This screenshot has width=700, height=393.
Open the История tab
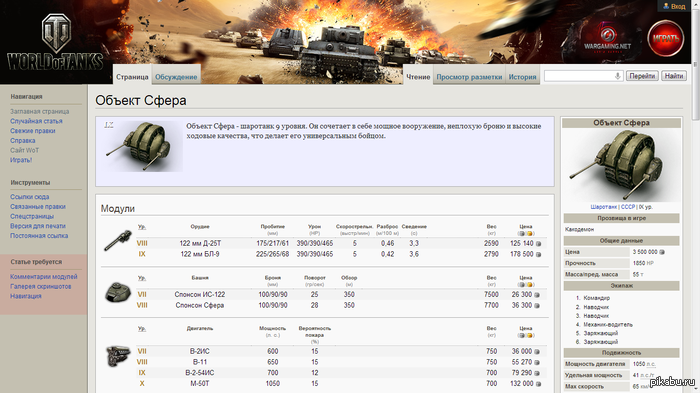[x=522, y=77]
